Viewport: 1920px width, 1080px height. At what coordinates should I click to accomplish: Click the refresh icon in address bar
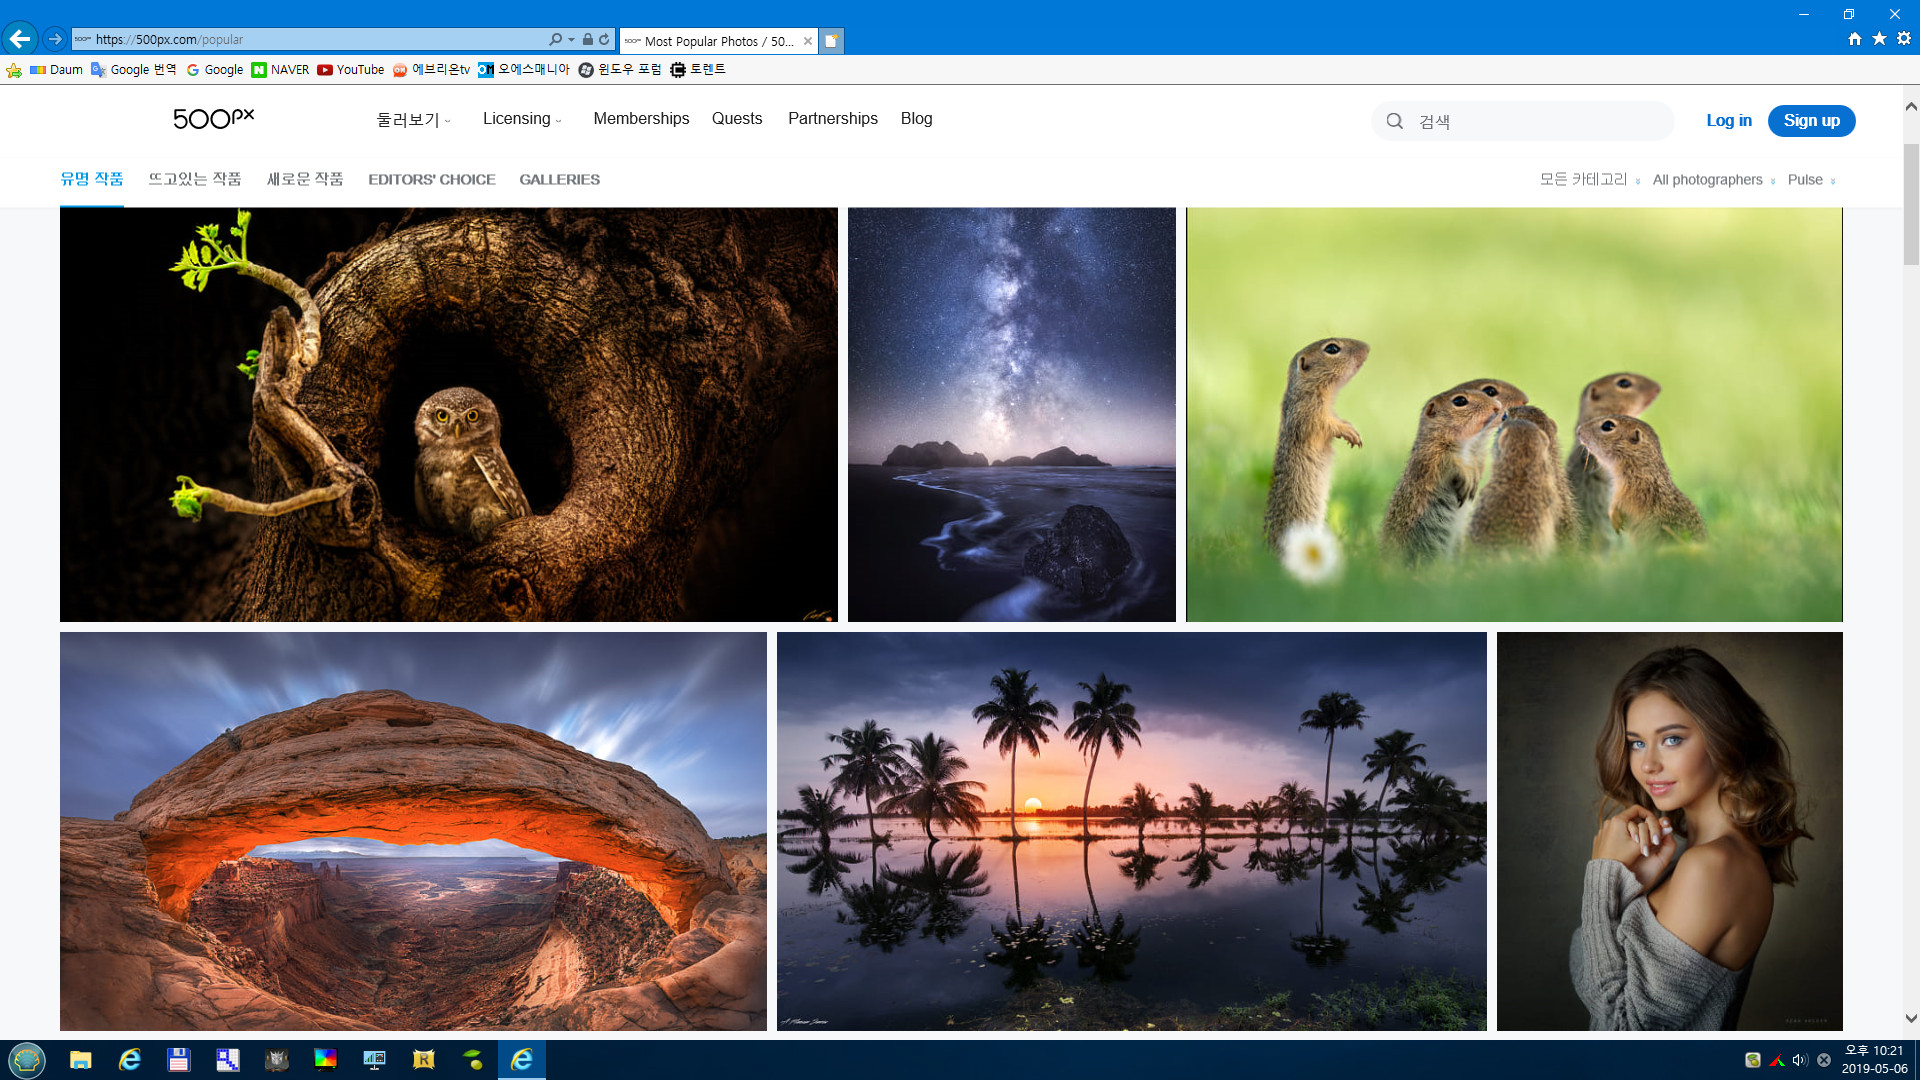point(604,39)
